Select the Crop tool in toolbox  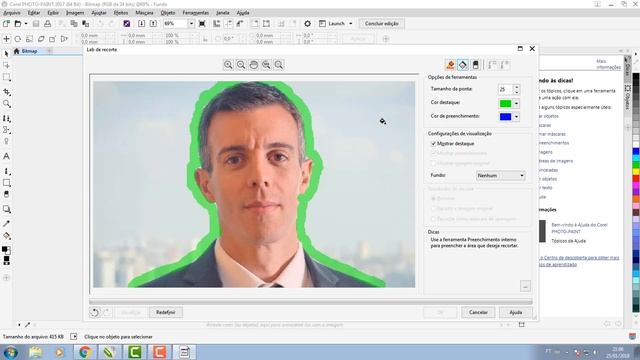(x=7, y=92)
